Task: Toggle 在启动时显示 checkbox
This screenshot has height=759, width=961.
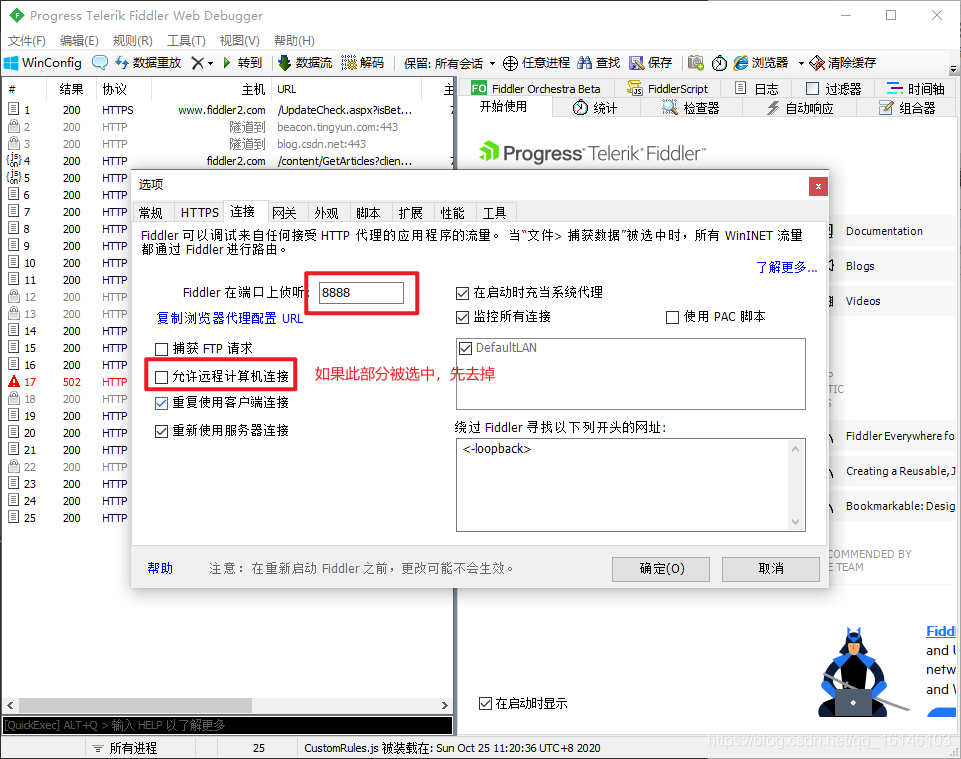Action: (485, 703)
